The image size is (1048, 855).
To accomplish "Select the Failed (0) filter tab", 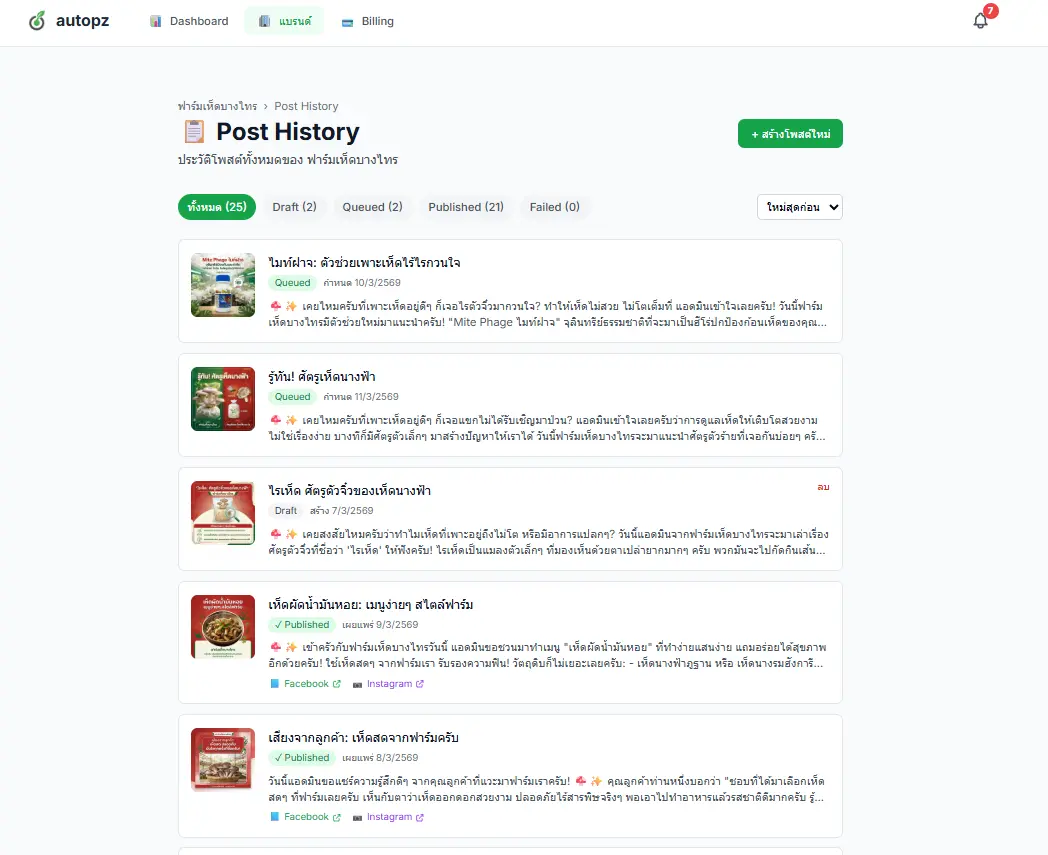I will (554, 207).
